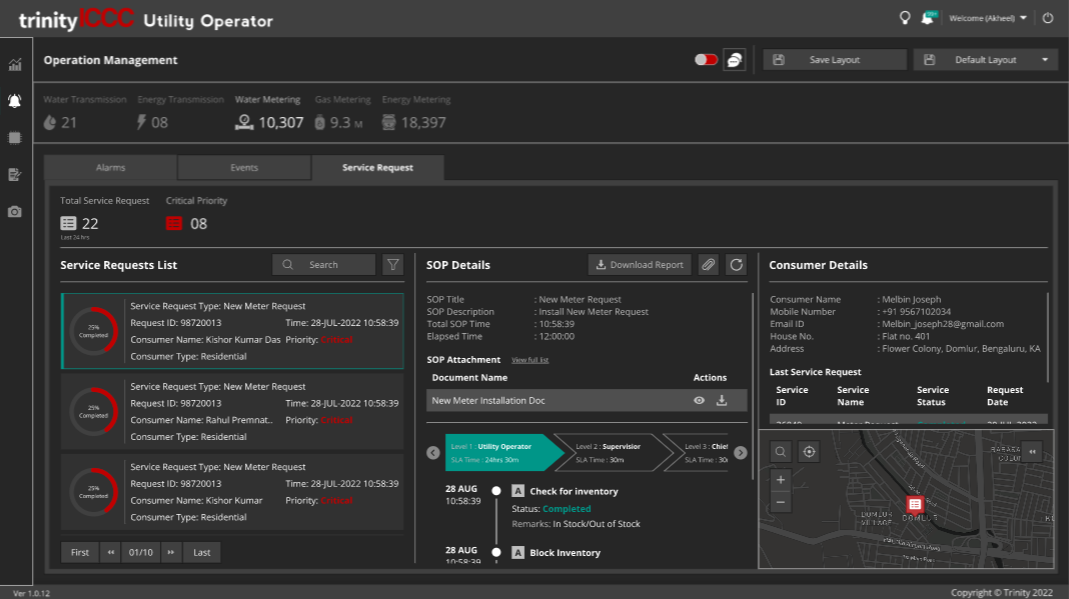Image resolution: width=1069 pixels, height=599 pixels.
Task: Click the A badge beside Check for inventory
Action: (x=518, y=491)
